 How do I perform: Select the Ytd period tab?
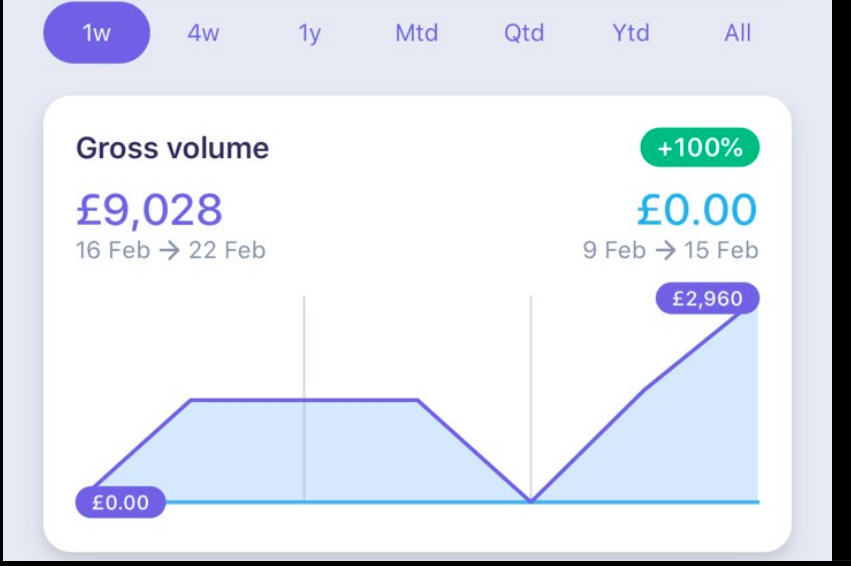[631, 33]
